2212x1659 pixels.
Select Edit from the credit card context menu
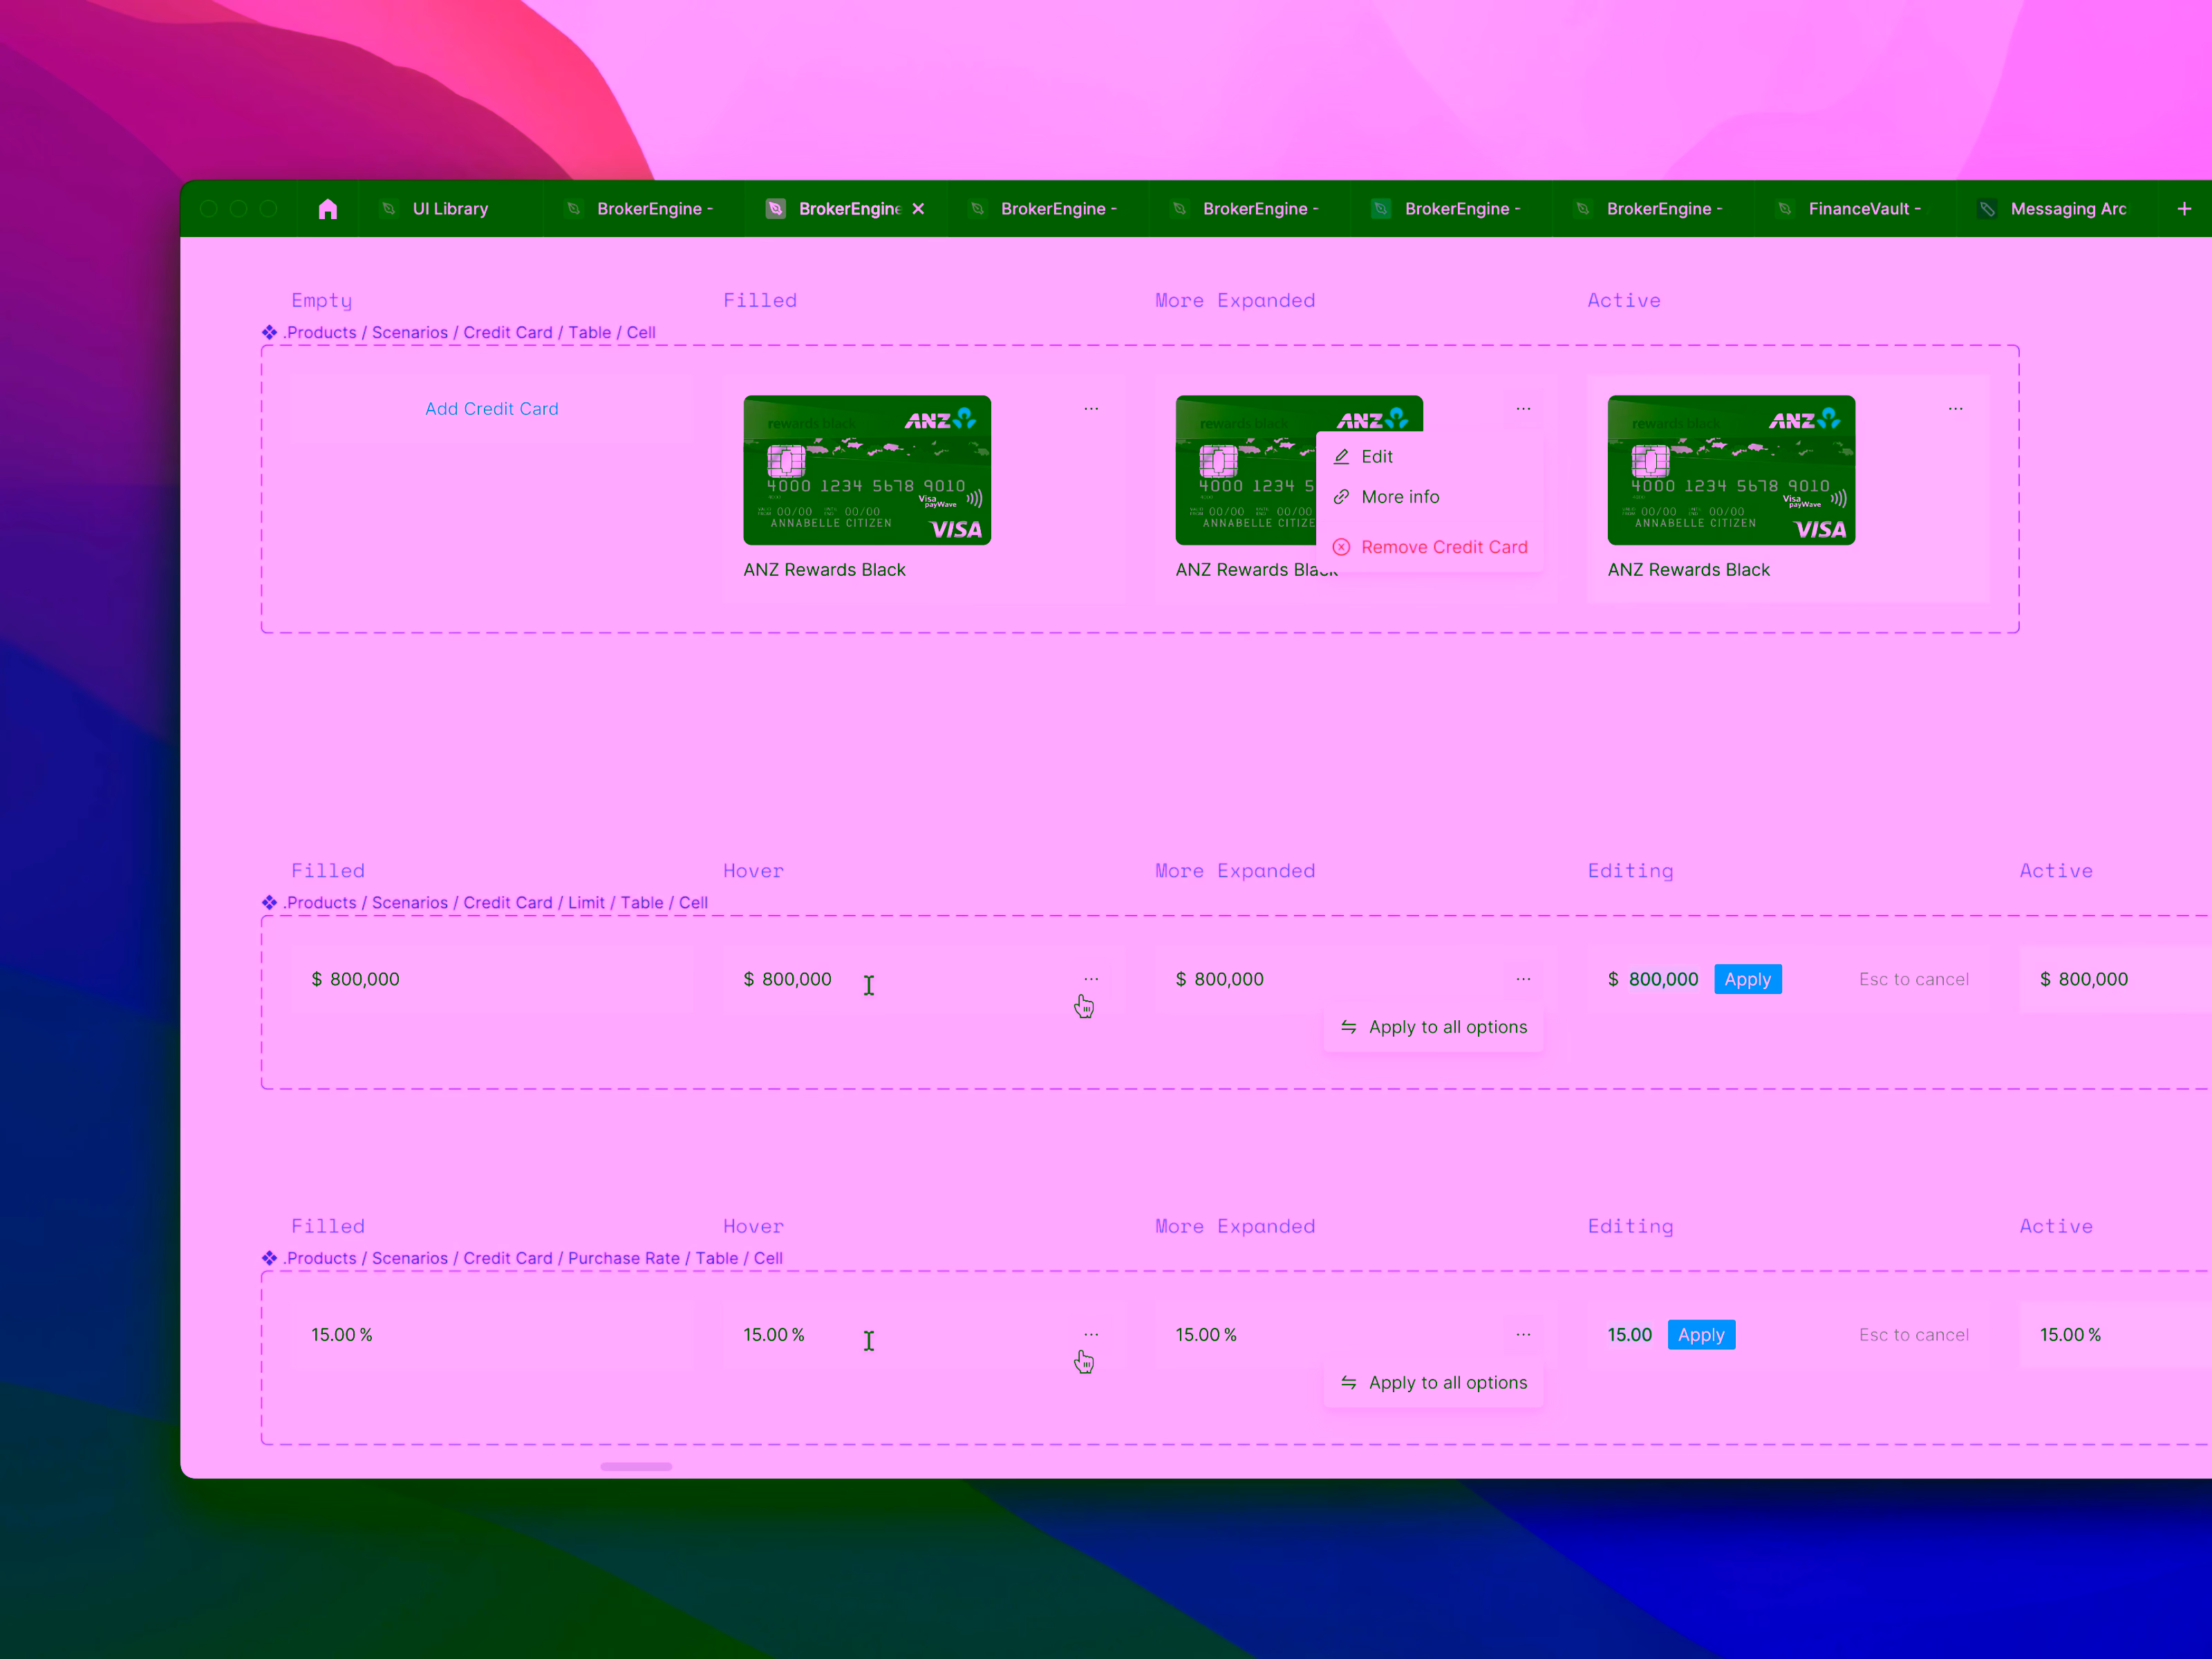click(1377, 456)
